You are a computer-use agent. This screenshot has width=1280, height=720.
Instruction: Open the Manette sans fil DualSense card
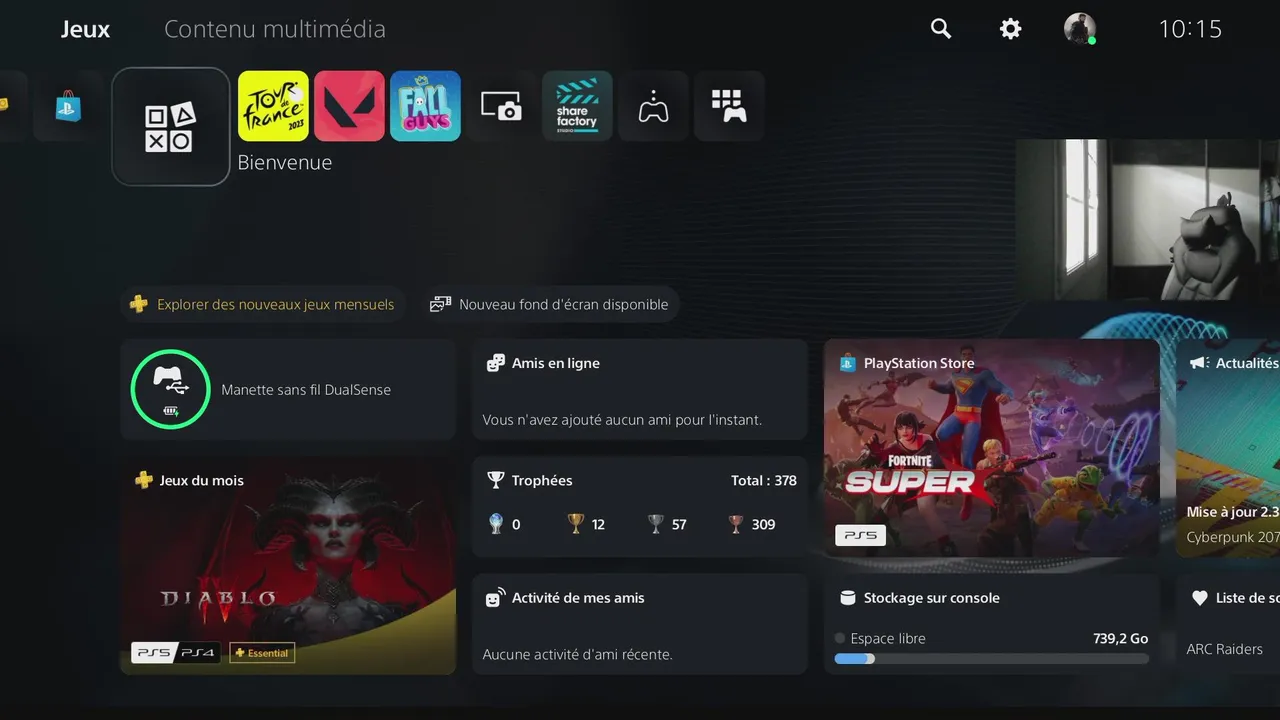coord(288,389)
